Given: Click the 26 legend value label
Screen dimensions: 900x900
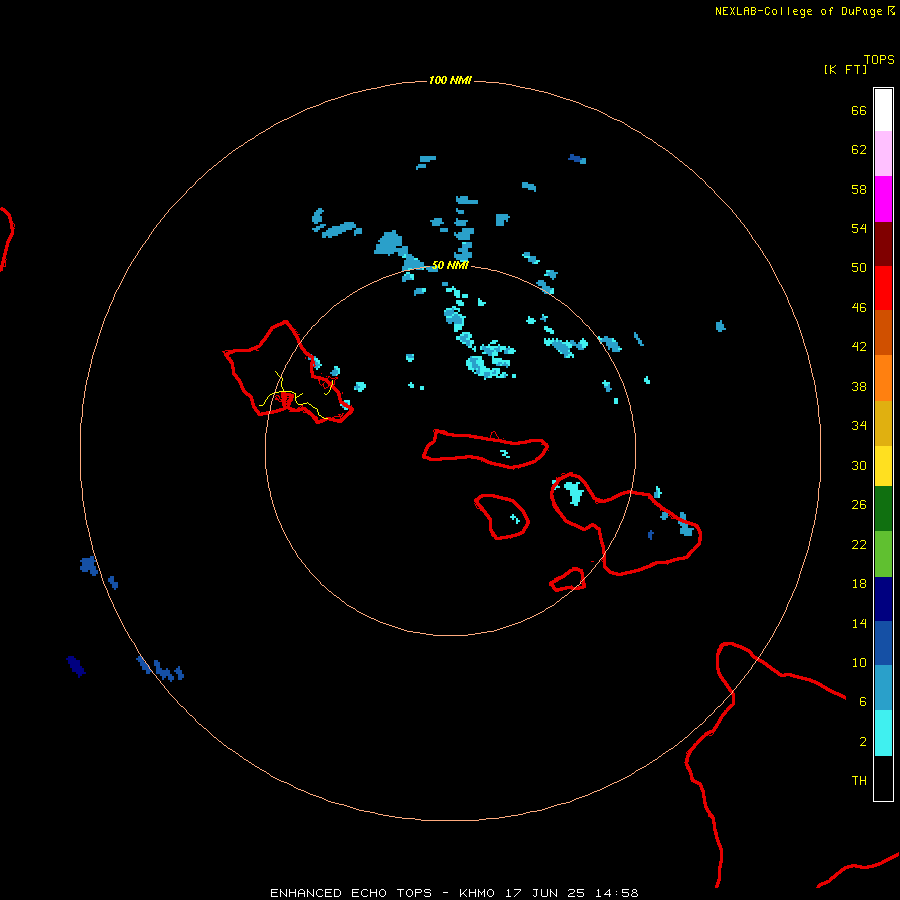Looking at the screenshot, I should 859,505.
